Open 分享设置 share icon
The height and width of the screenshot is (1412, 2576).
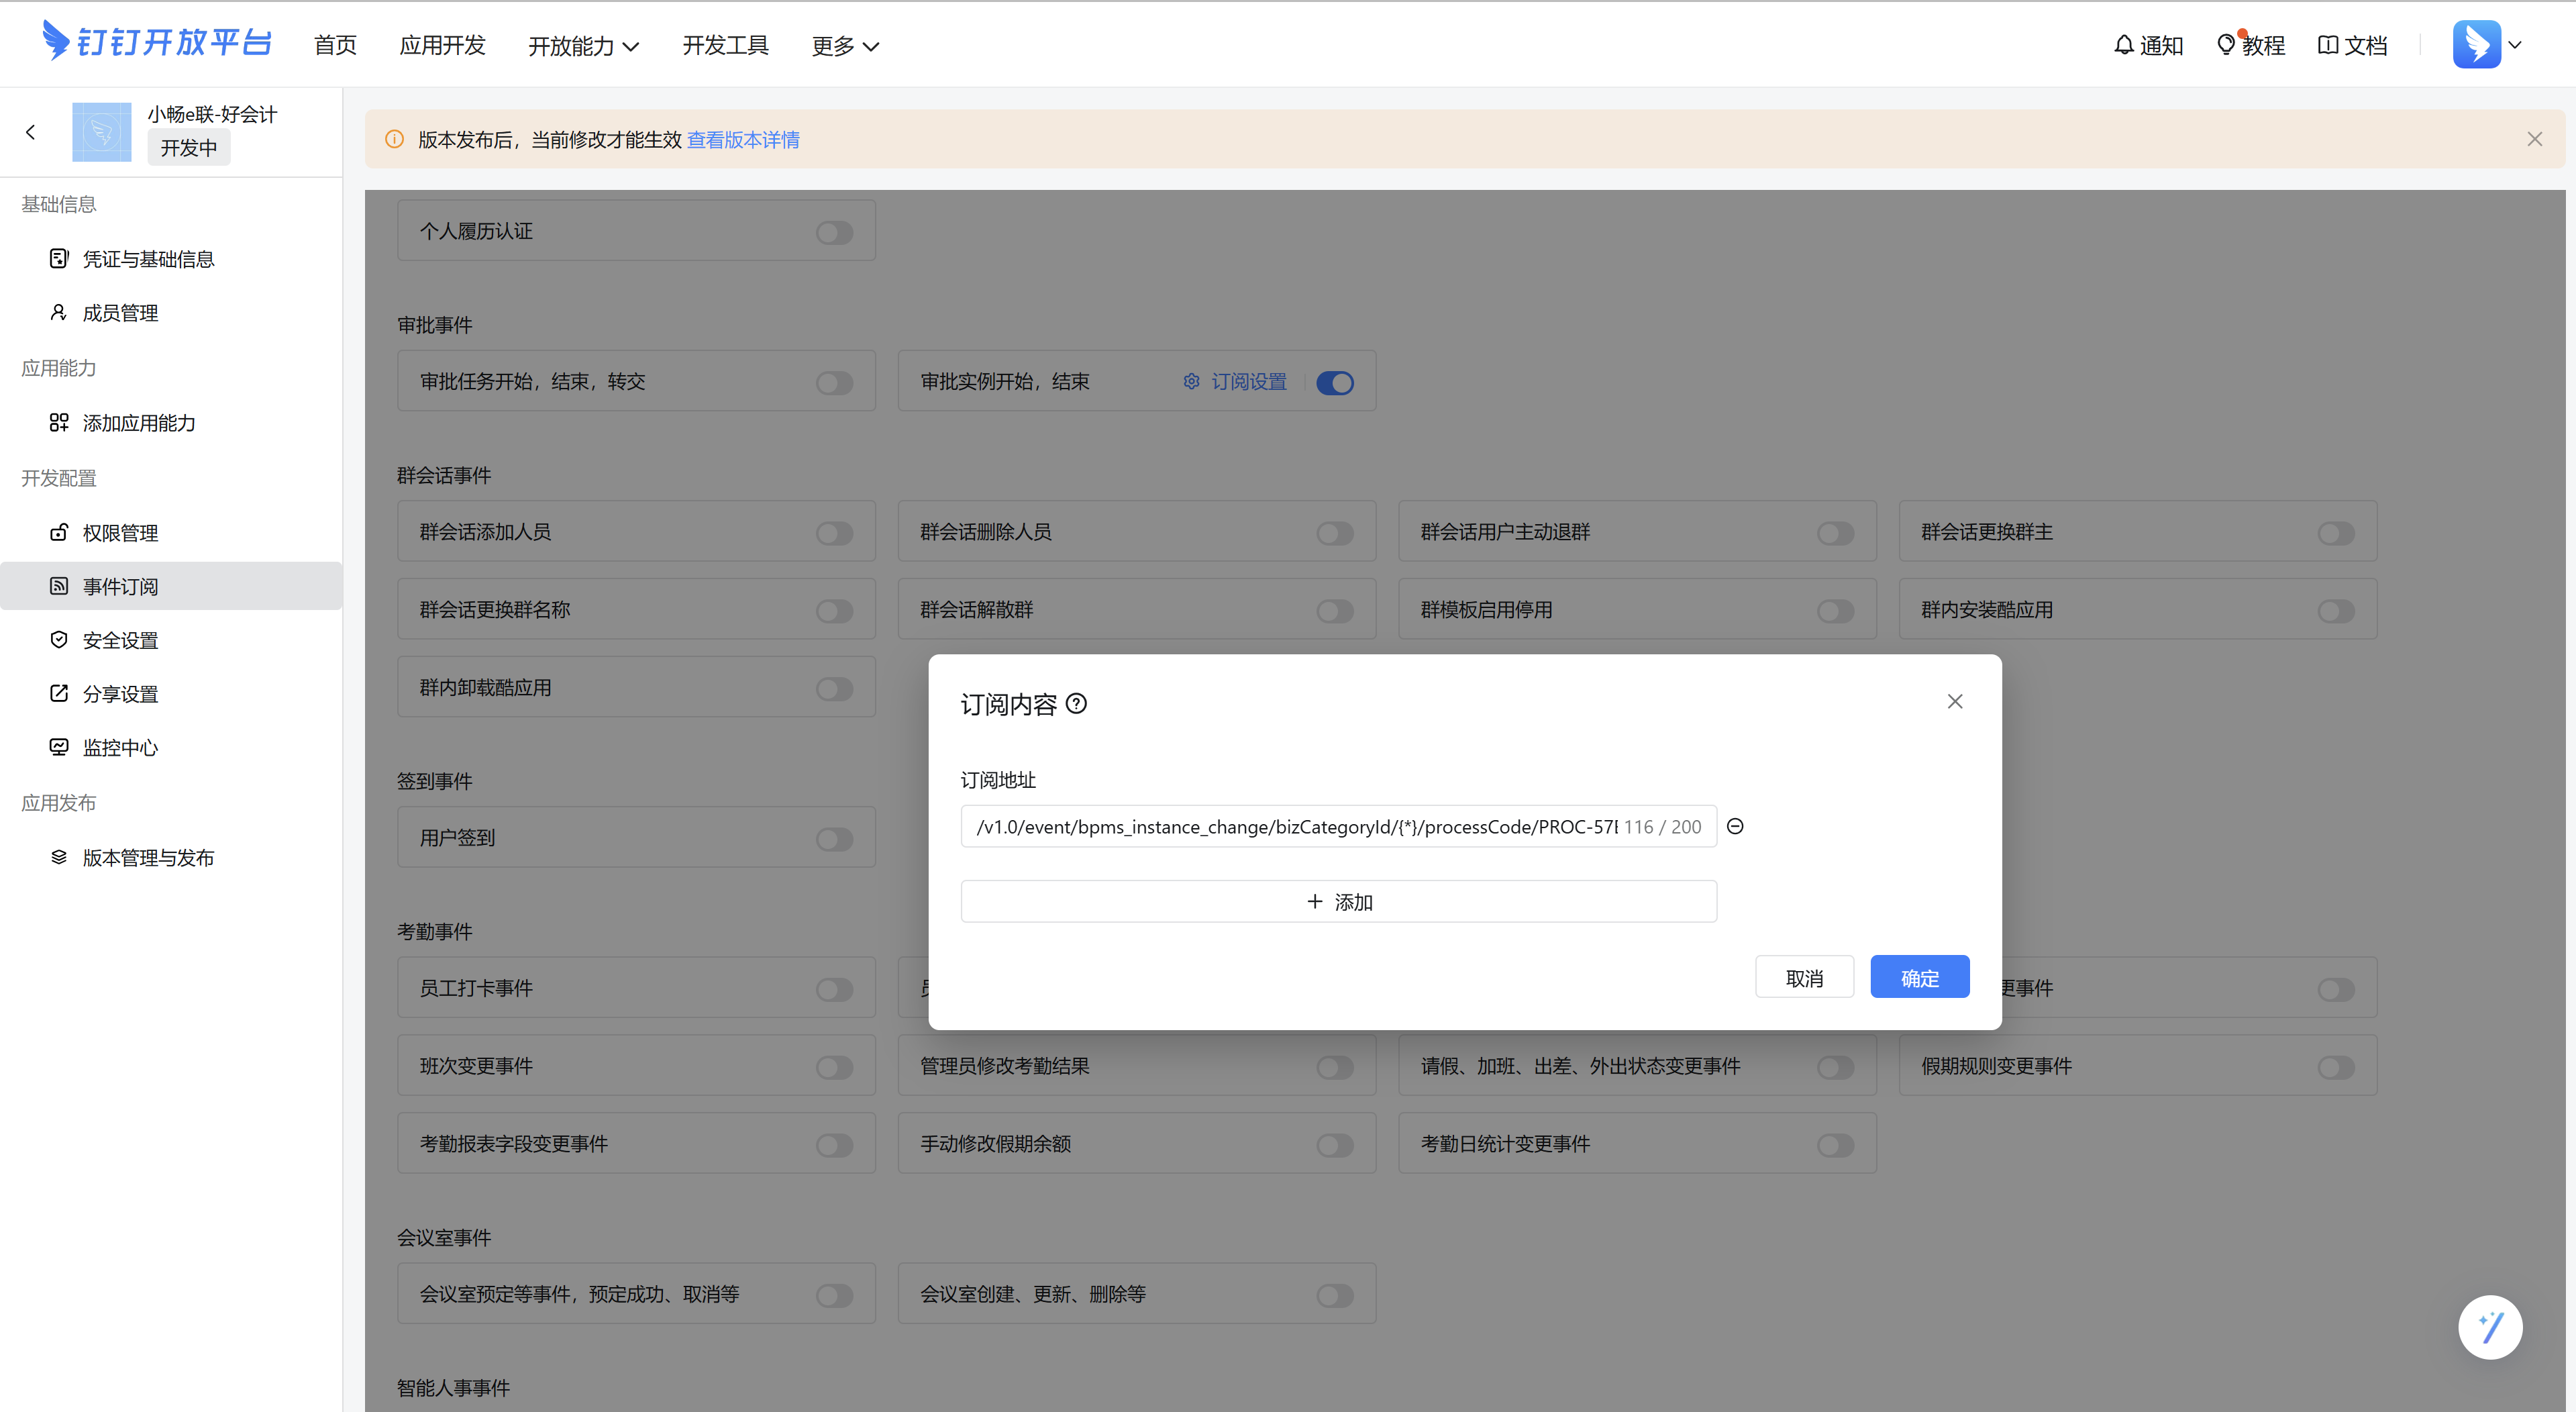coord(59,694)
